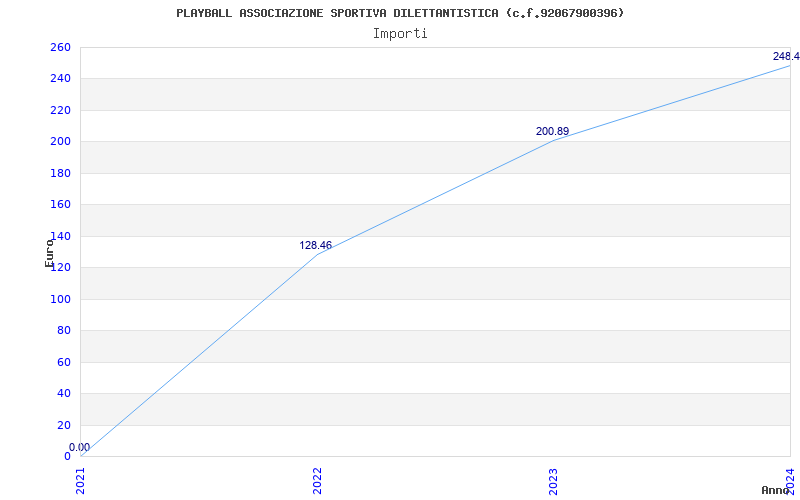Image resolution: width=800 pixels, height=500 pixels.
Task: Click the 80 y-axis tick label
Action: click(63, 331)
